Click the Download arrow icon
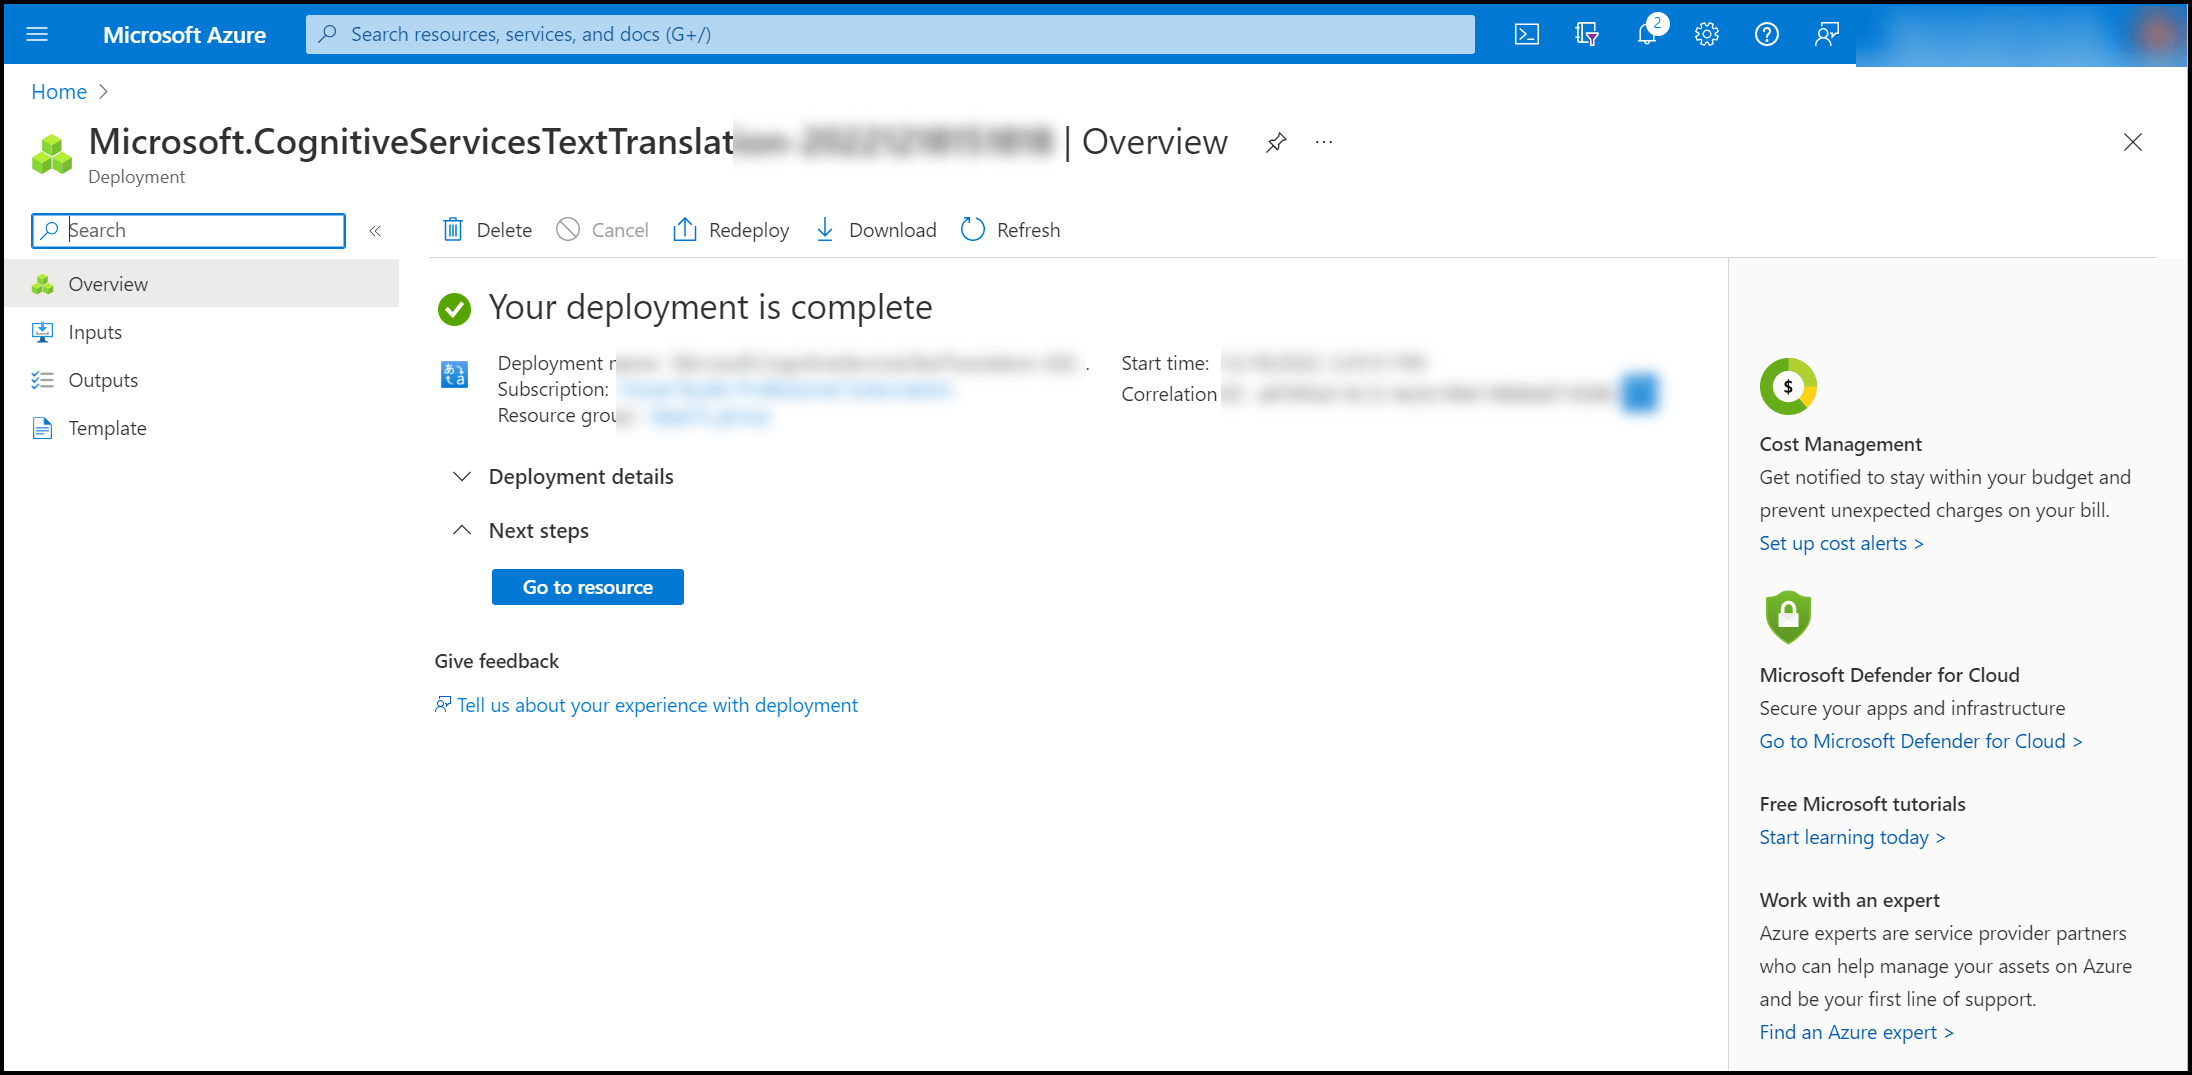Image resolution: width=2192 pixels, height=1075 pixels. 825,230
